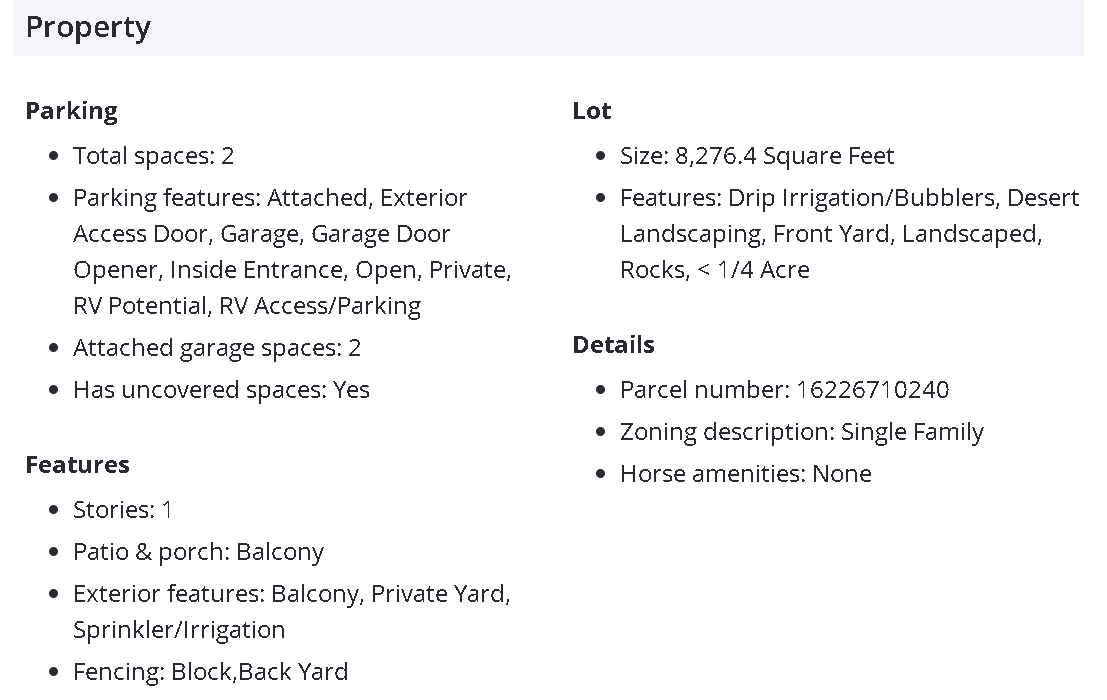
Task: Click Fencing: Block, Back Yard item
Action: 210,671
